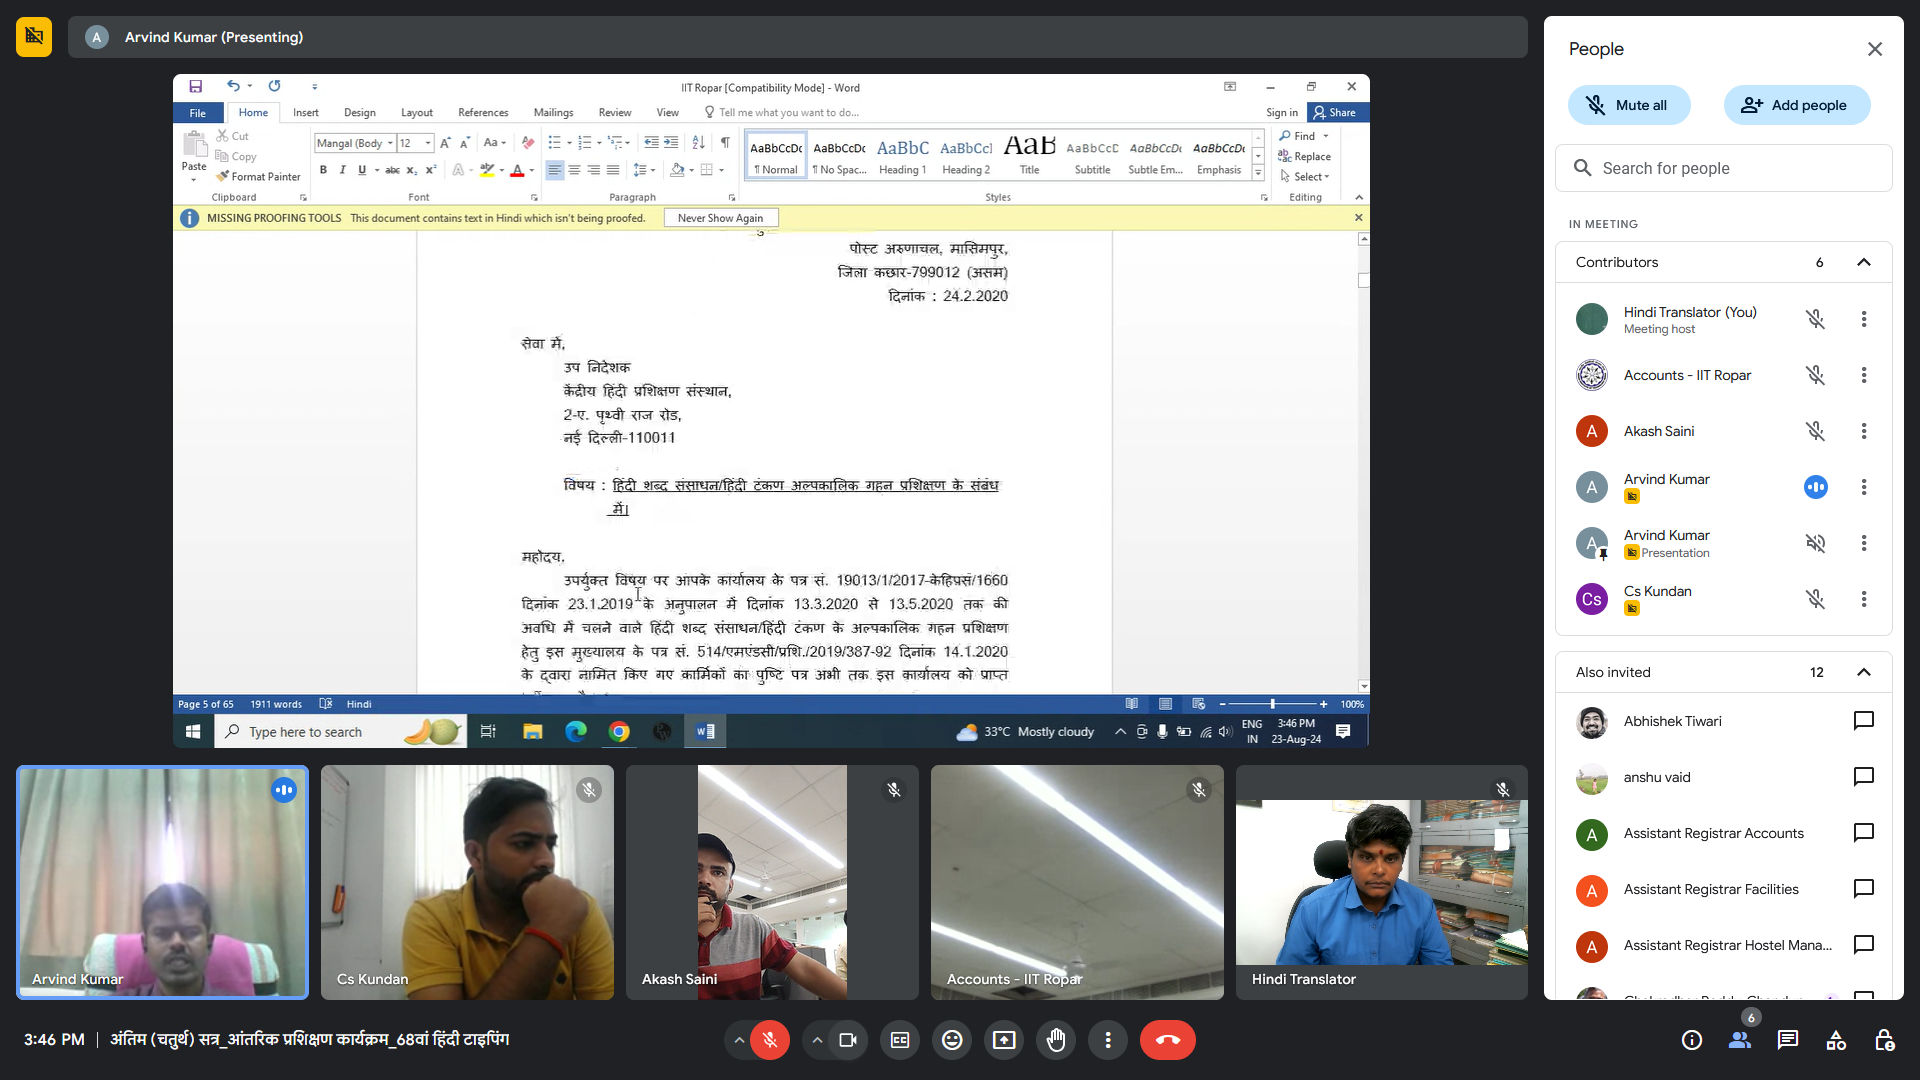
Task: Open the Design tab in Word
Action: [x=360, y=113]
